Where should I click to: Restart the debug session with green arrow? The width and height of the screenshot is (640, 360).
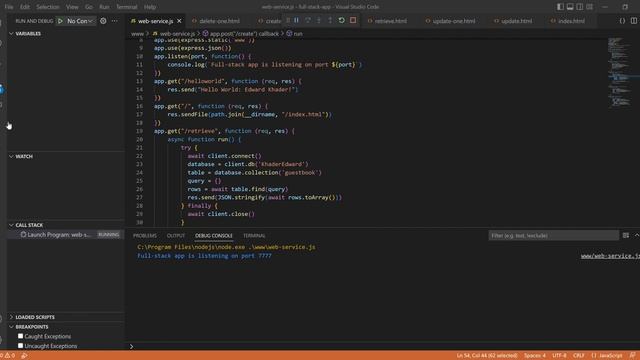[342, 20]
